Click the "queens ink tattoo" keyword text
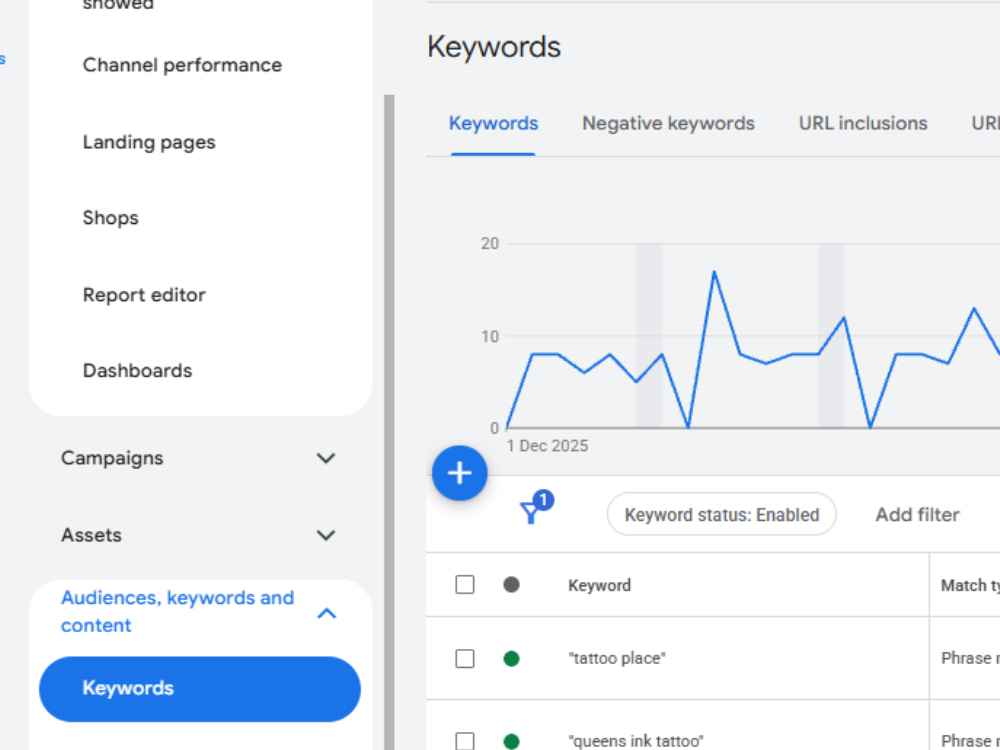Viewport: 1000px width, 750px height. [x=636, y=741]
